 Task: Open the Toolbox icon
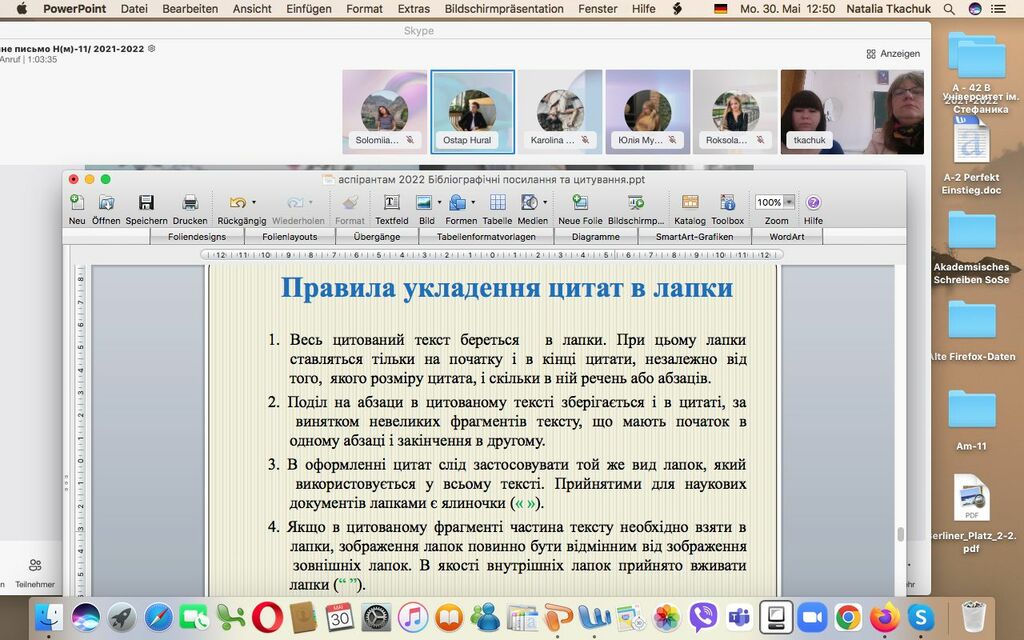(728, 202)
